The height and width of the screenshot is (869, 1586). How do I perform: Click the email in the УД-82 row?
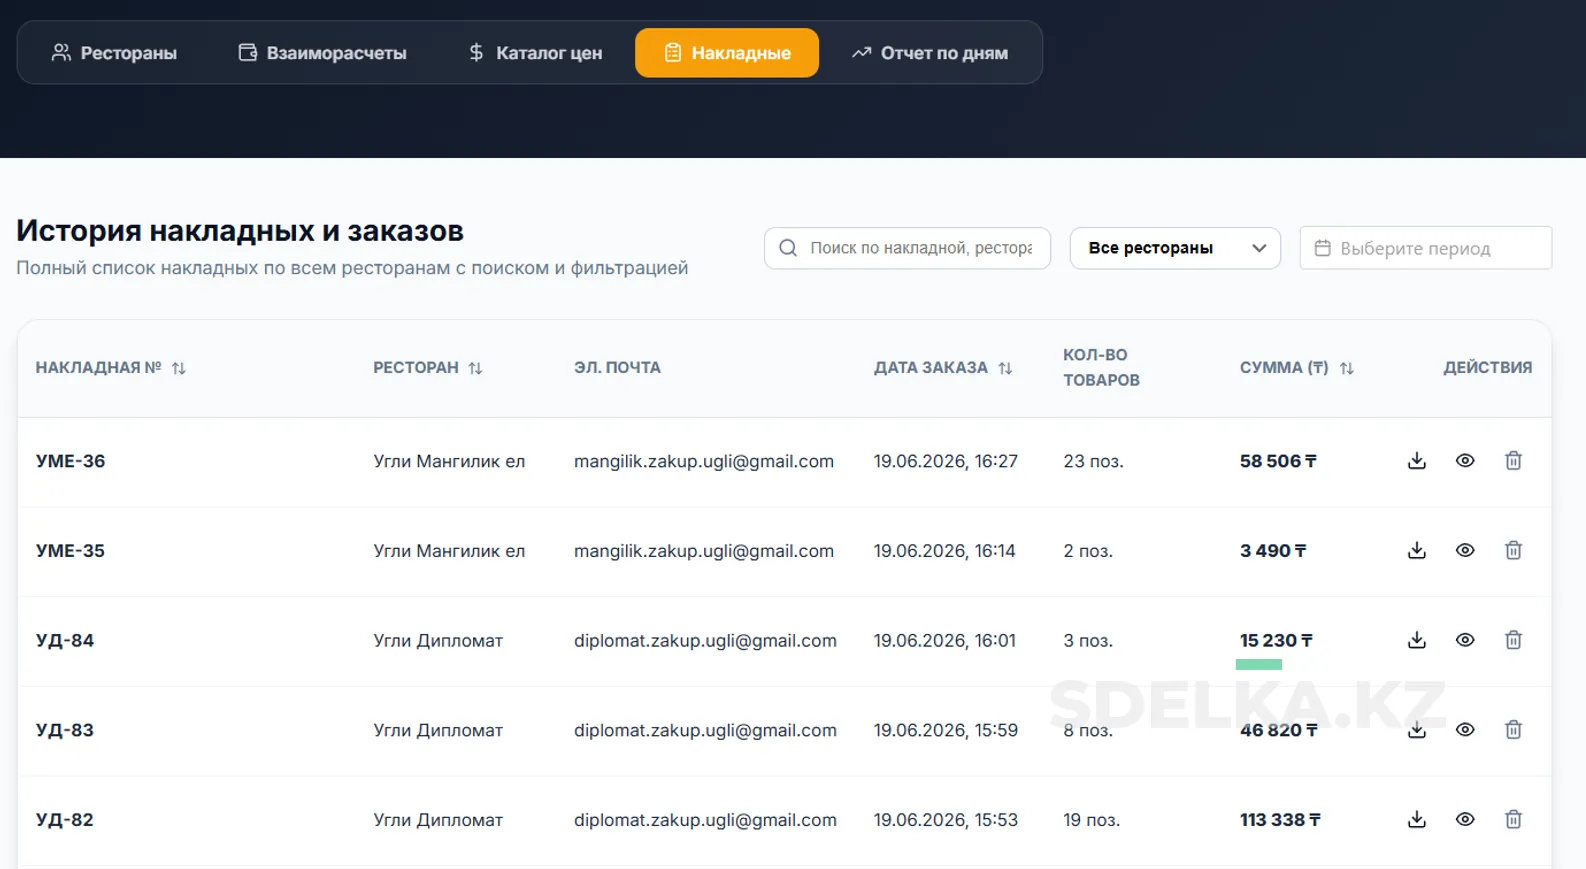[x=705, y=820]
